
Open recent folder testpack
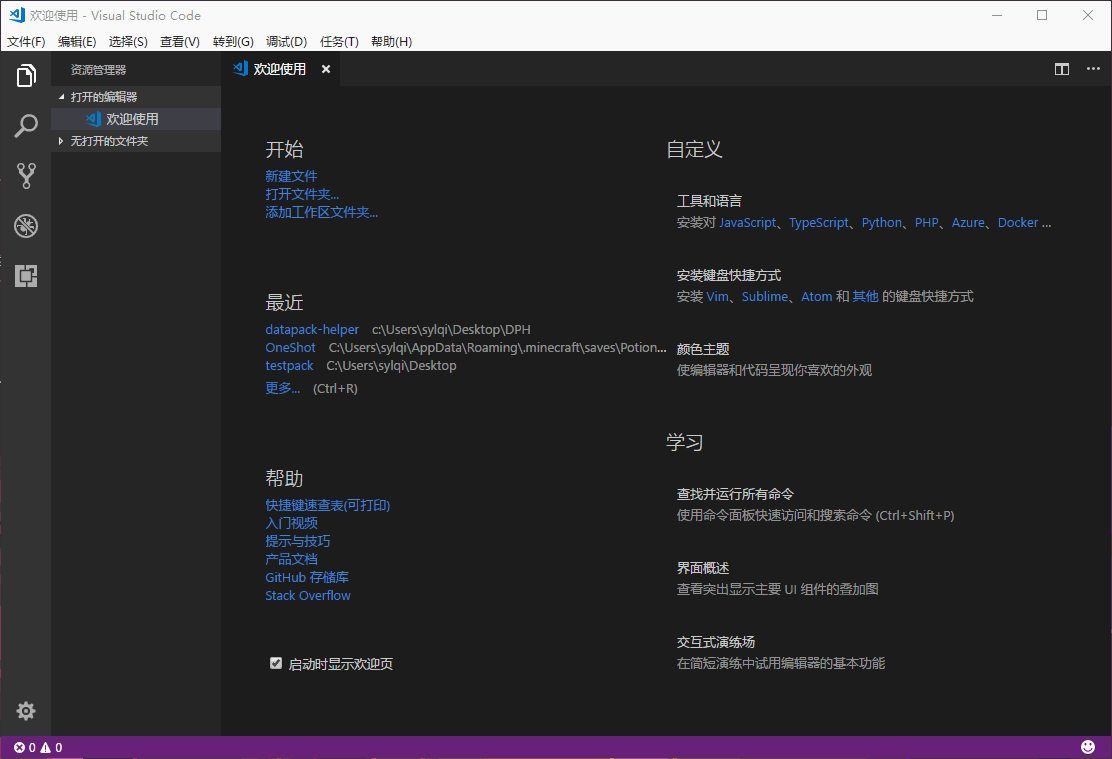click(x=289, y=365)
